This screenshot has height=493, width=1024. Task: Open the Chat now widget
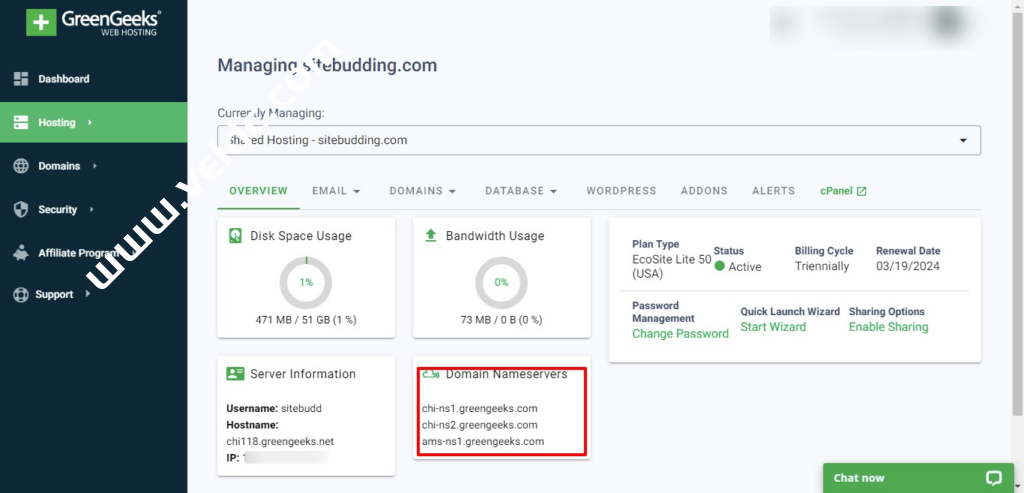coord(917,478)
